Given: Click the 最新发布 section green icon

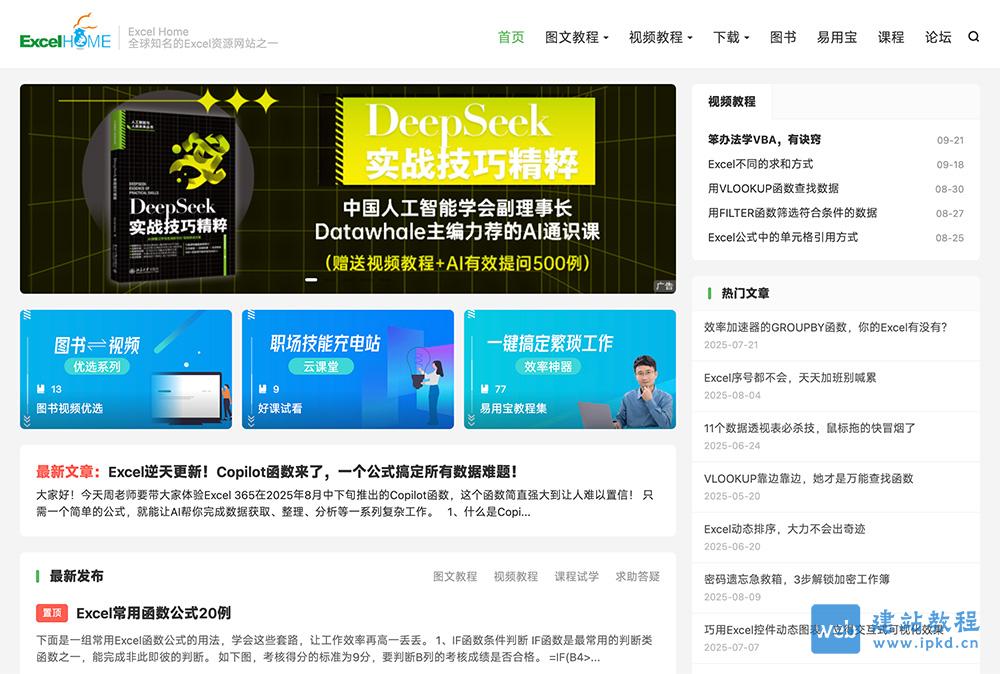Looking at the screenshot, I should 36,576.
